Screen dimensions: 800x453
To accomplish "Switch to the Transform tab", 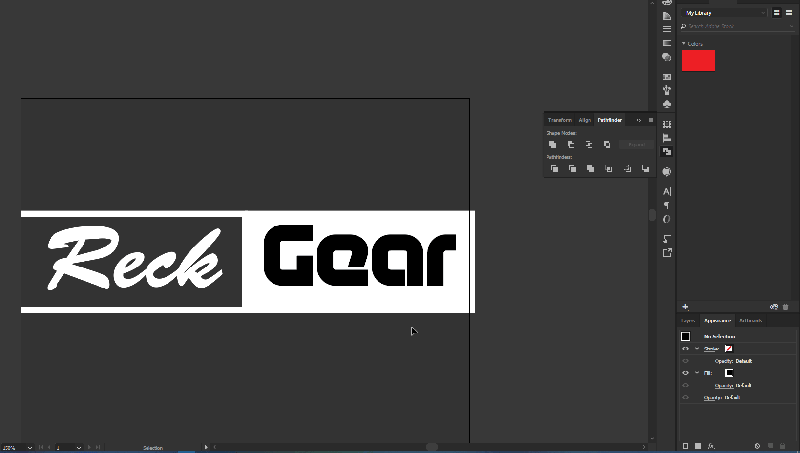I will (x=560, y=120).
